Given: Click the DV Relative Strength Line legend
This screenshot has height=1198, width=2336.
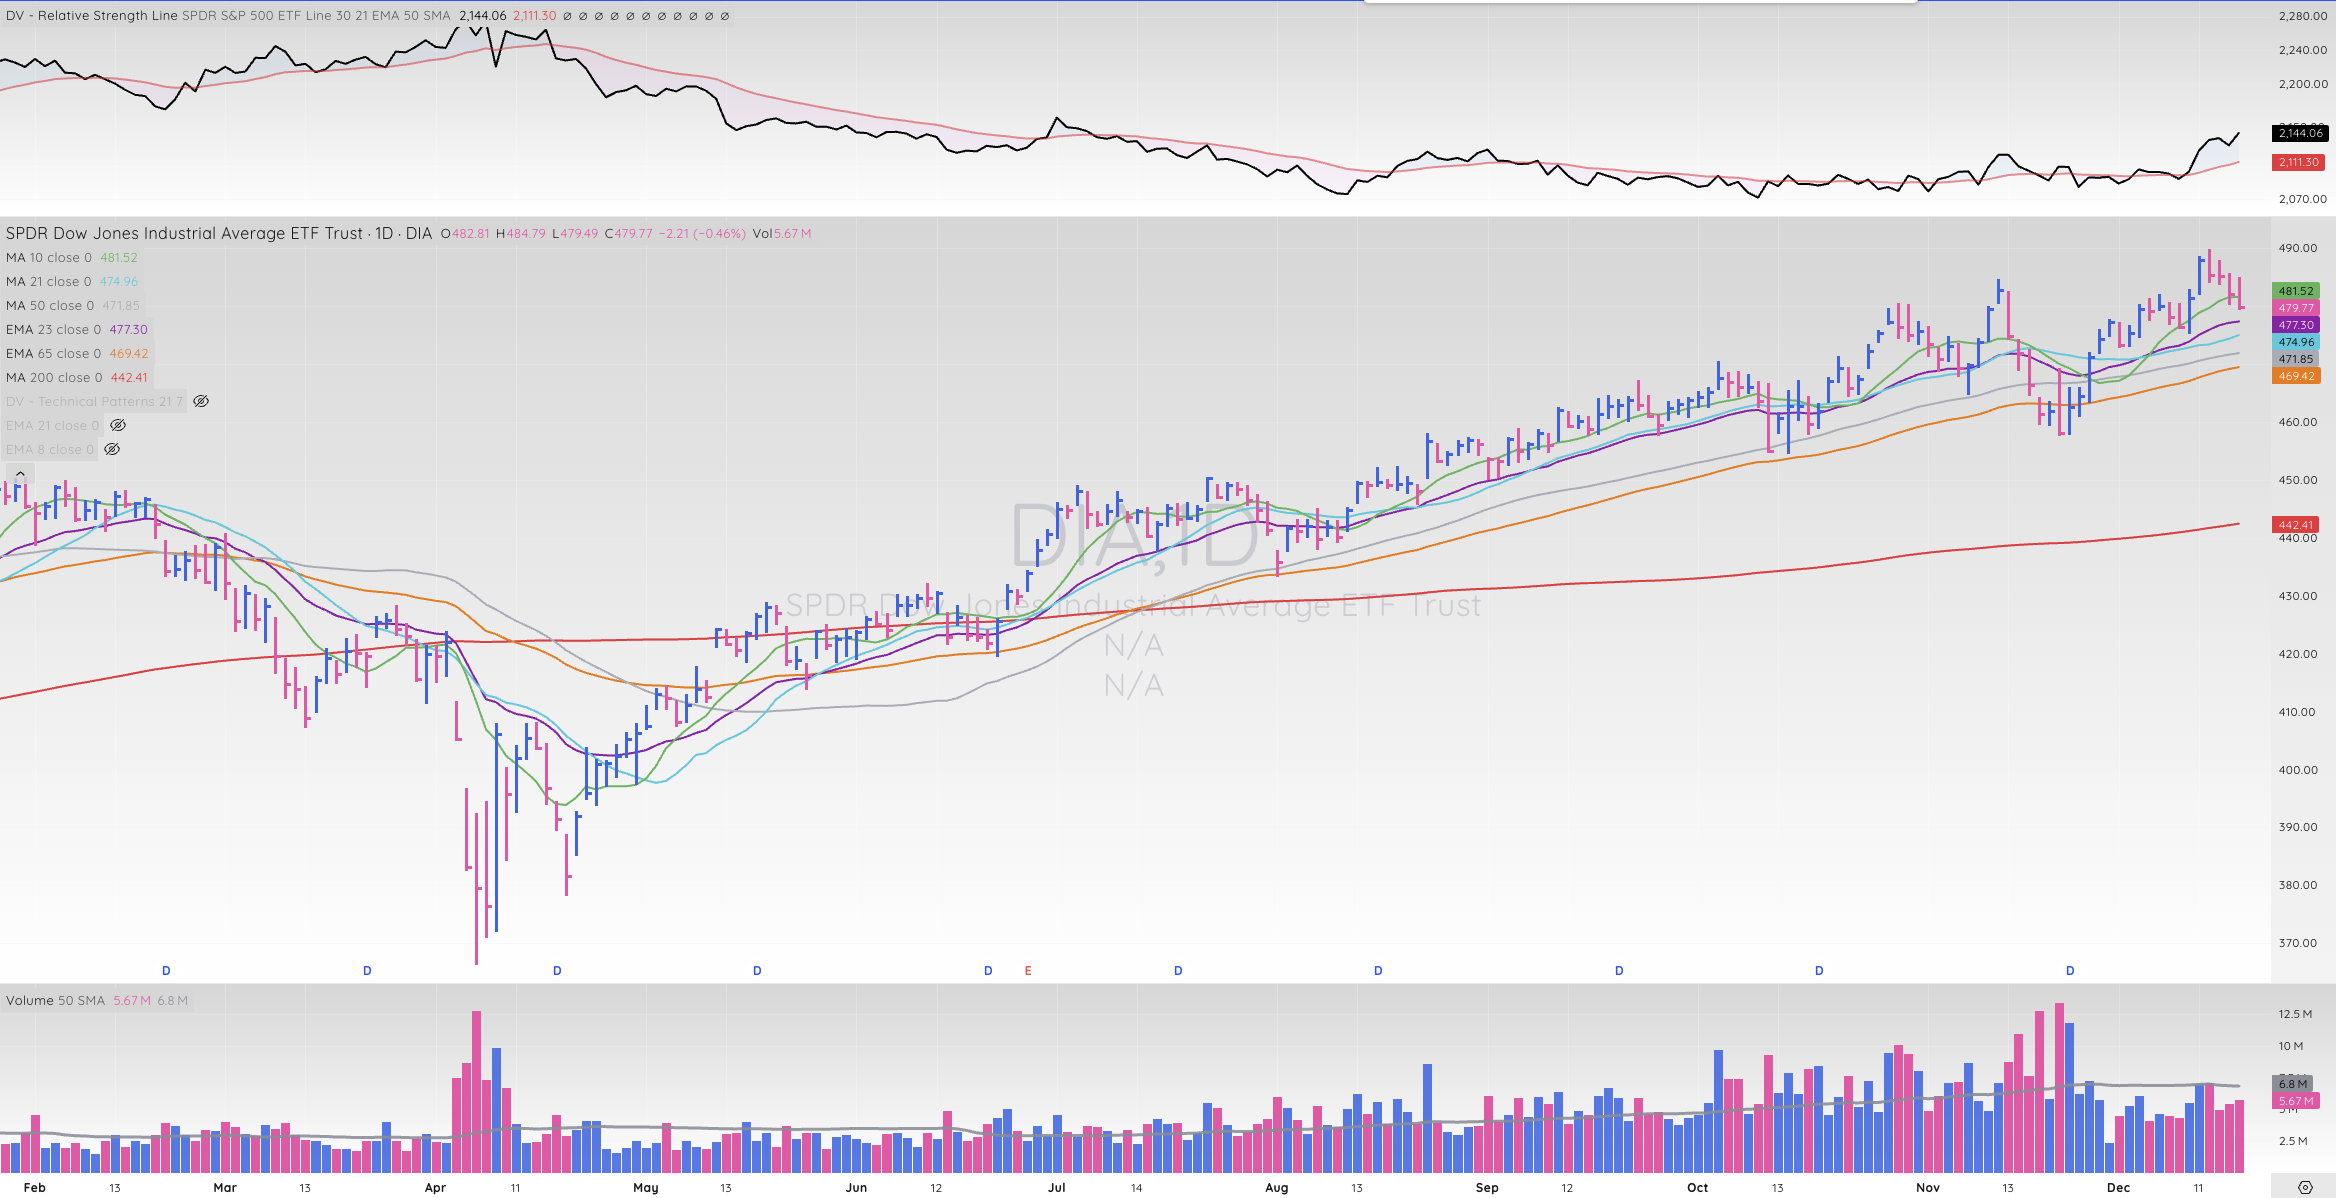Looking at the screenshot, I should 92,15.
